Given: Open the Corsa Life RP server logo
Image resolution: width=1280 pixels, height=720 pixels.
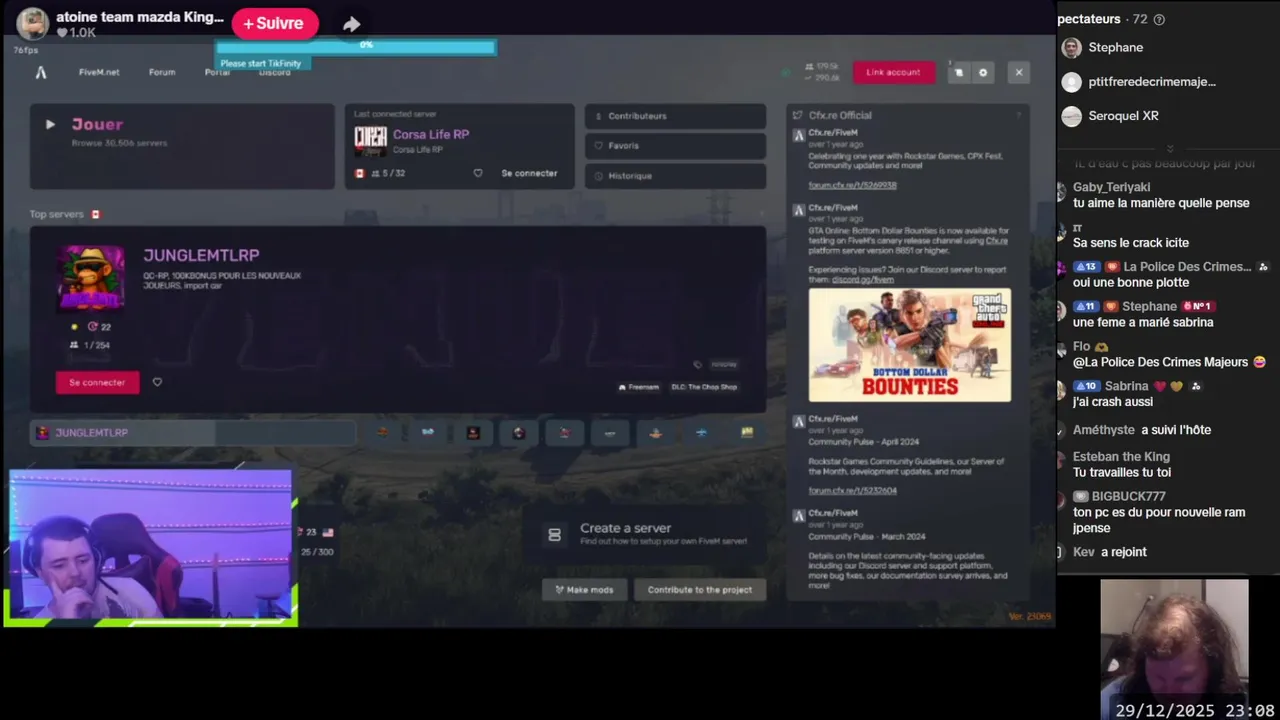Looking at the screenshot, I should click(370, 139).
